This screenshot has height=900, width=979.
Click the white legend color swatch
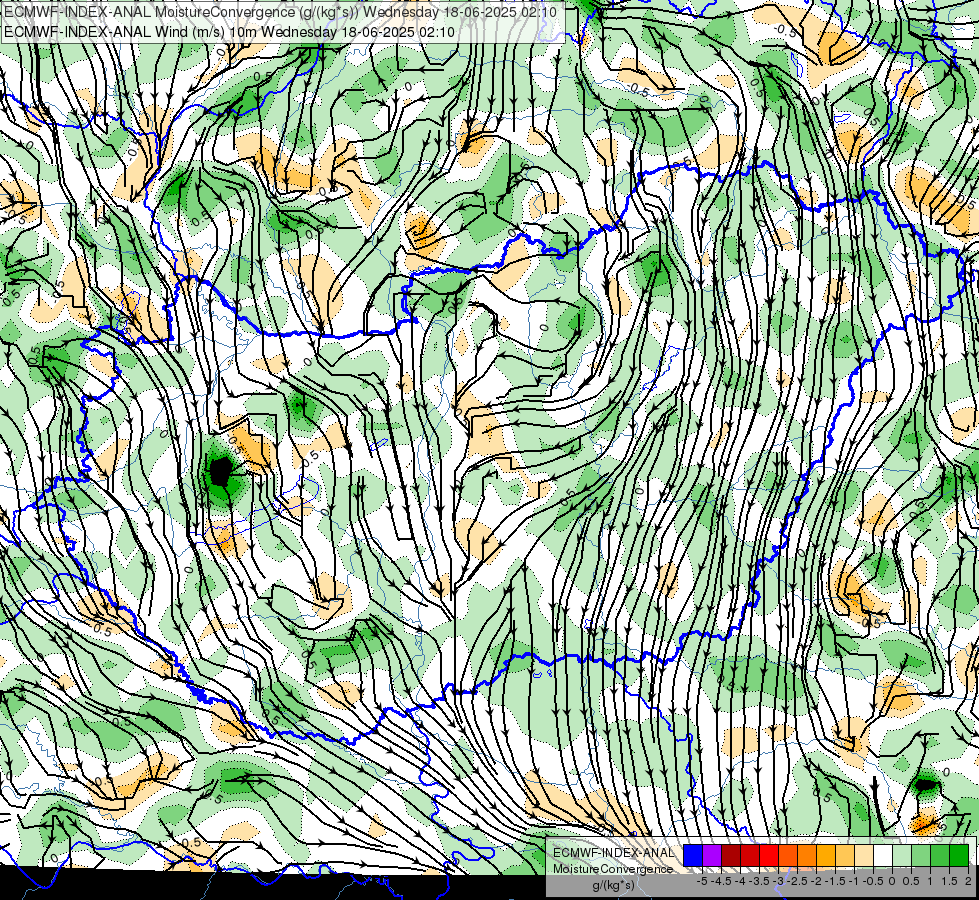883,855
